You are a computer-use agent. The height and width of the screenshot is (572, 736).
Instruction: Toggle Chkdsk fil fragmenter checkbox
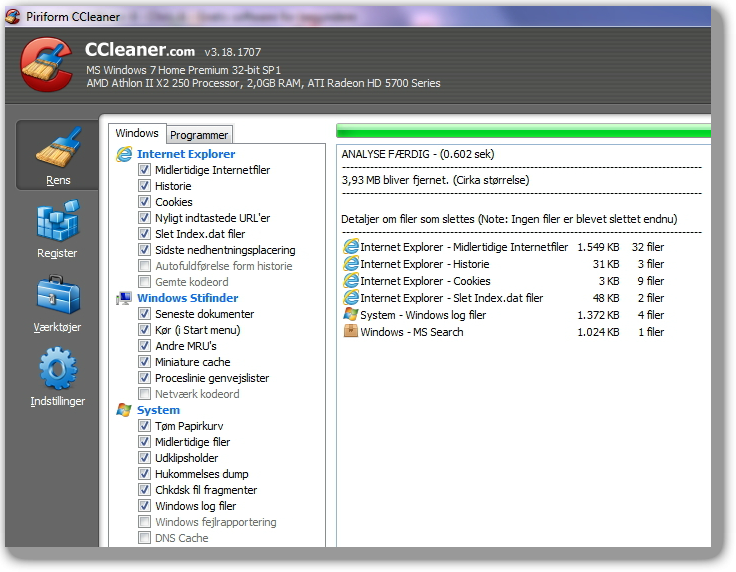[x=144, y=489]
